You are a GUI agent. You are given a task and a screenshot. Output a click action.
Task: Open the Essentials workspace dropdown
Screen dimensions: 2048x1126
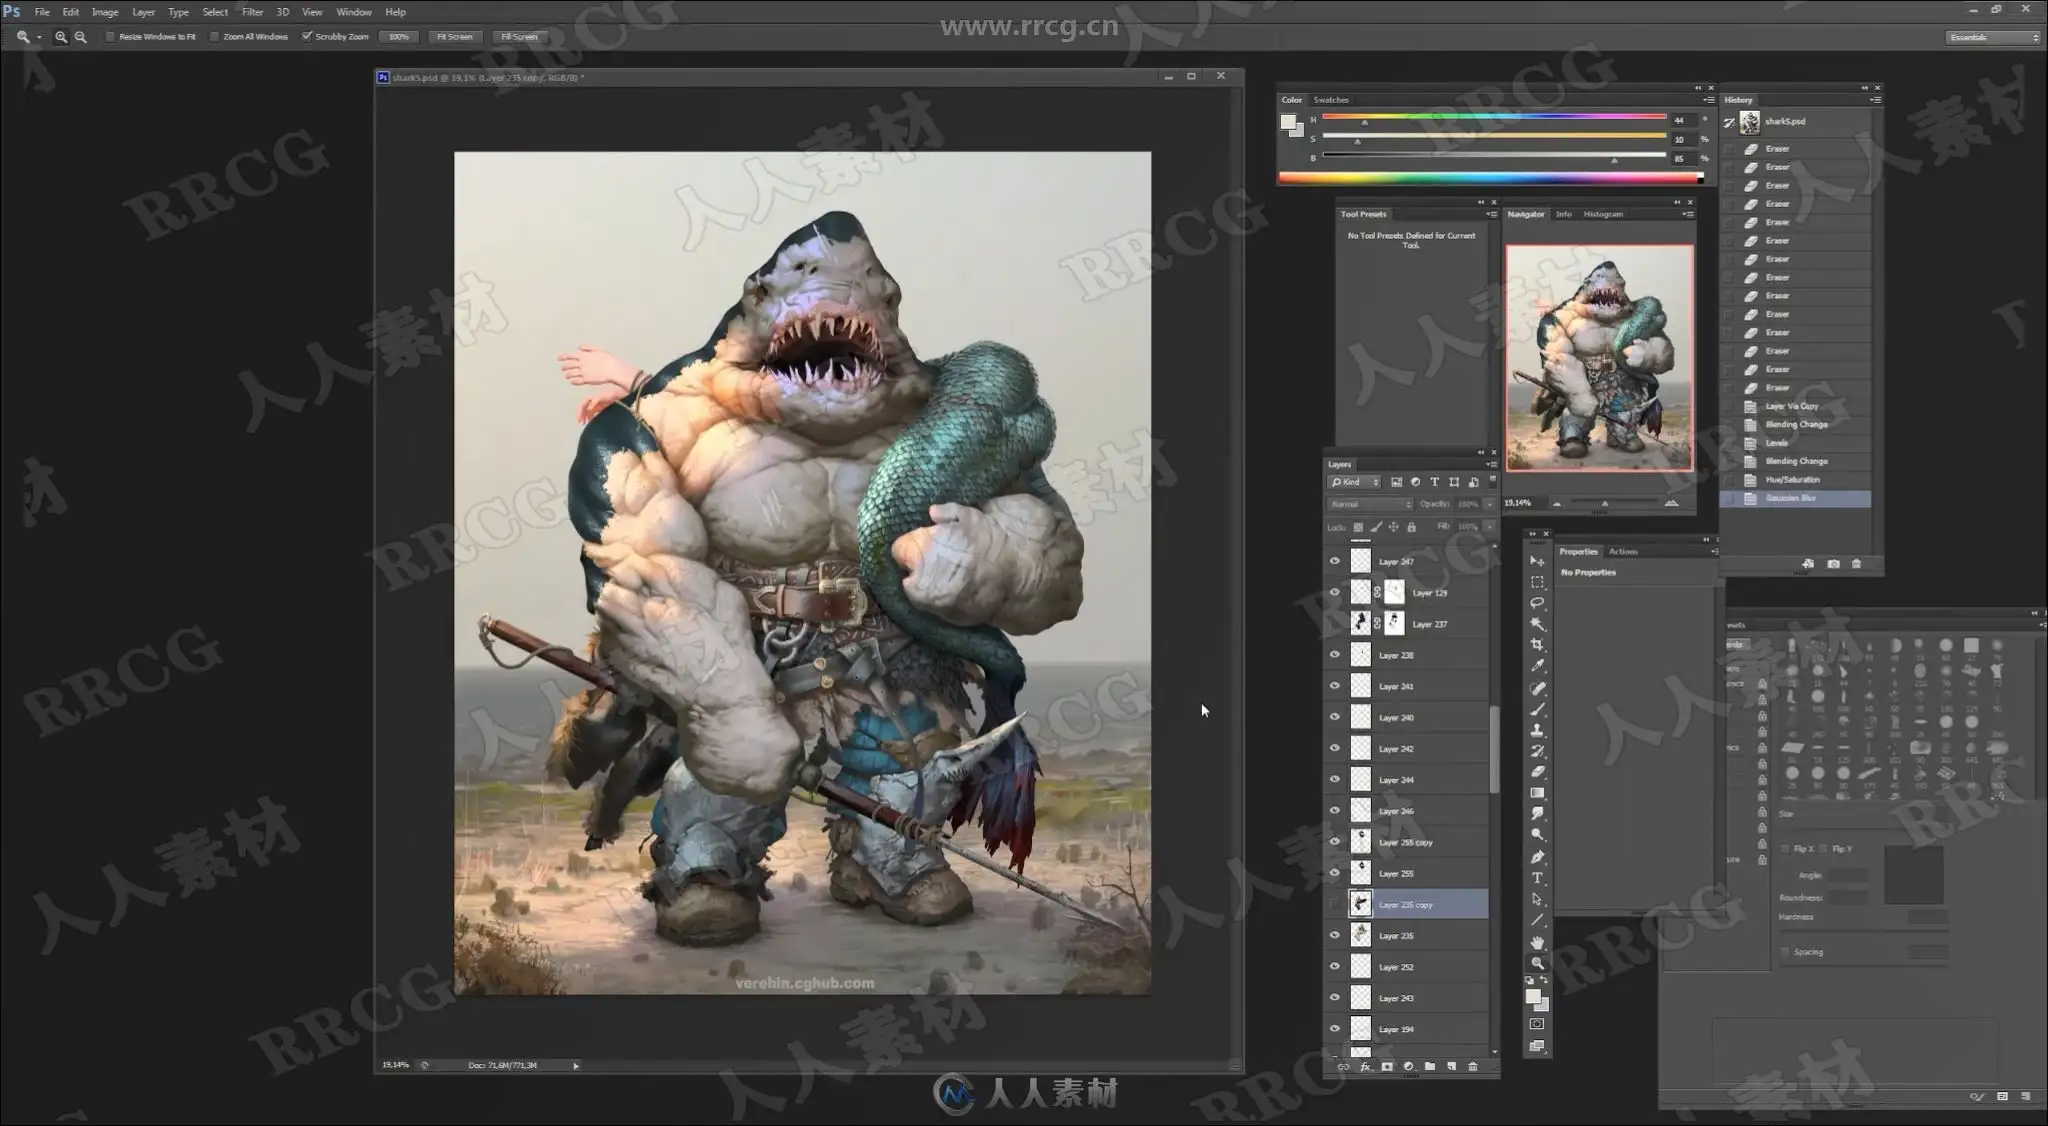[x=1992, y=37]
